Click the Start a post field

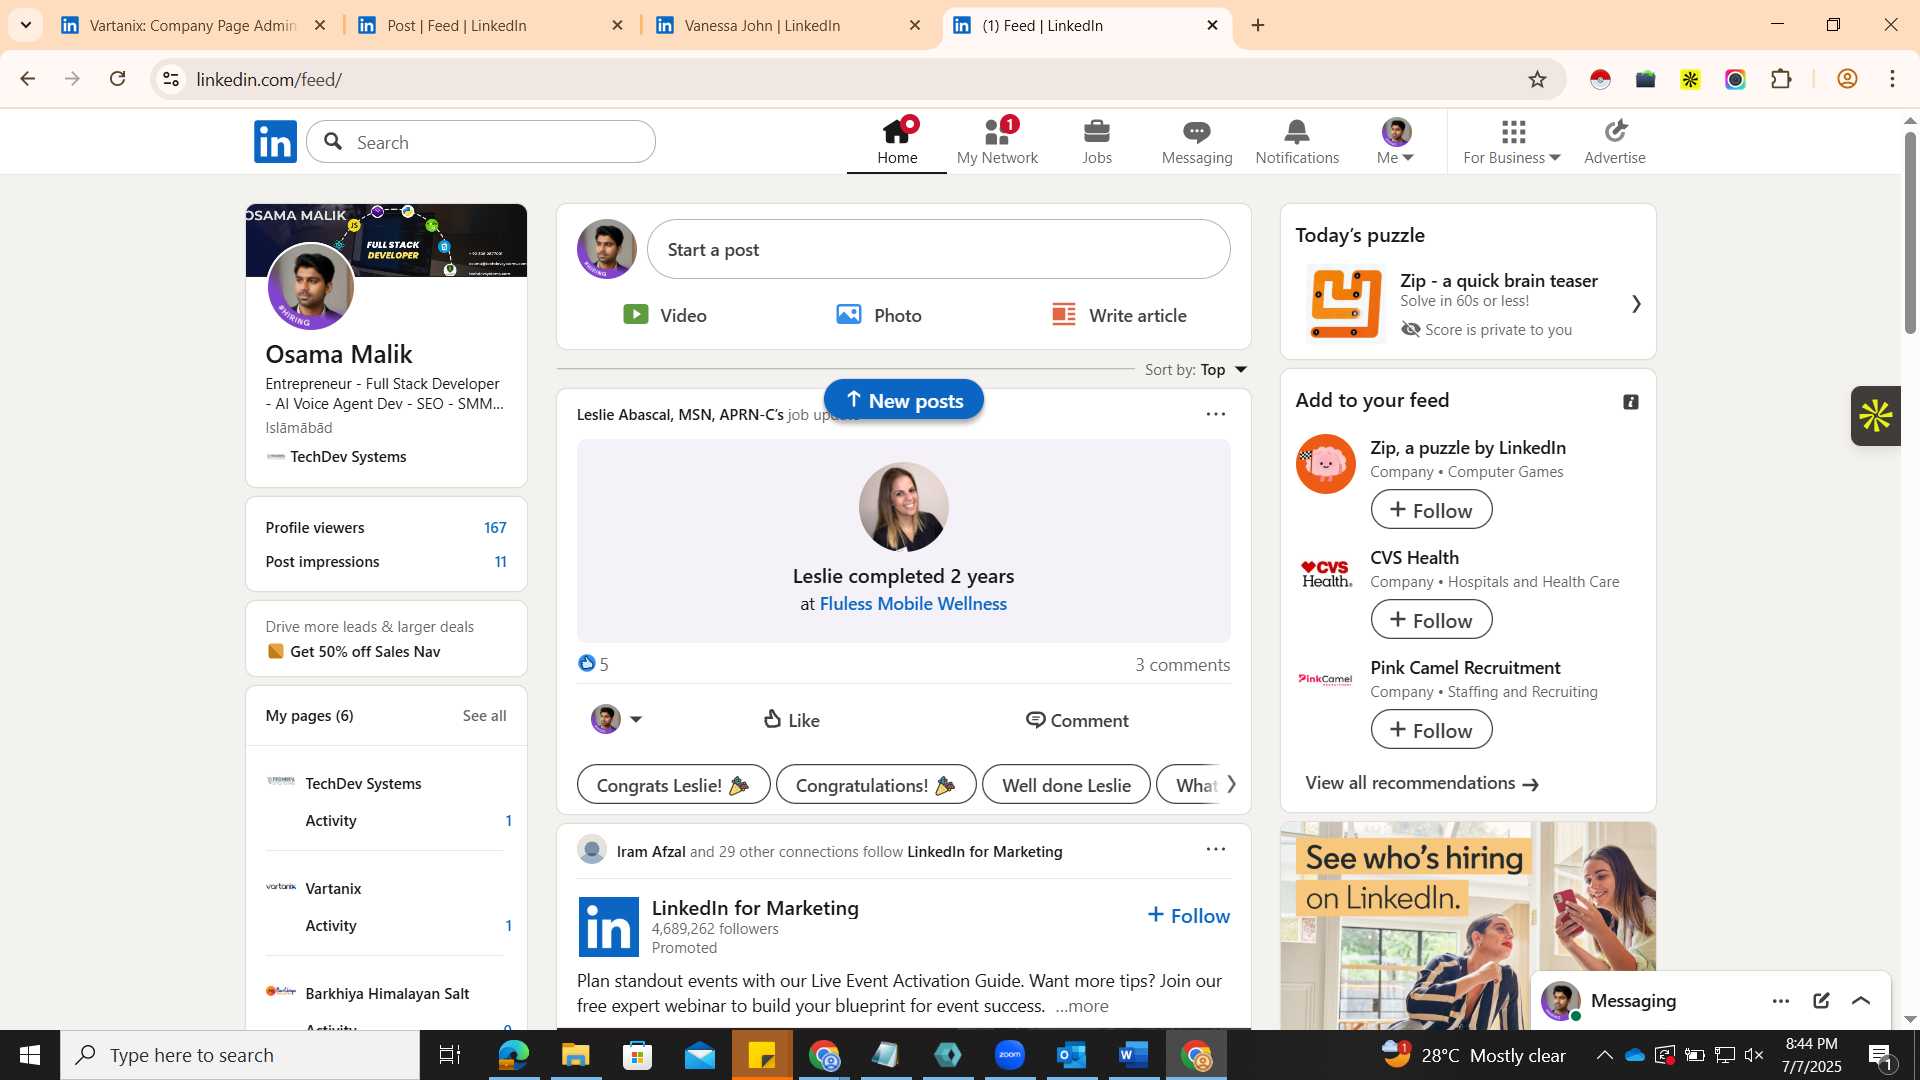pos(938,249)
